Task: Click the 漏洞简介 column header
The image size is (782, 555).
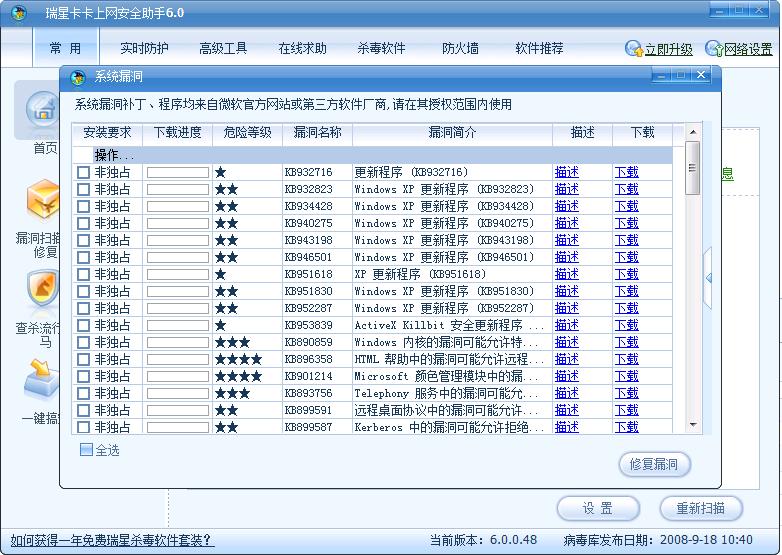Action: [x=452, y=133]
